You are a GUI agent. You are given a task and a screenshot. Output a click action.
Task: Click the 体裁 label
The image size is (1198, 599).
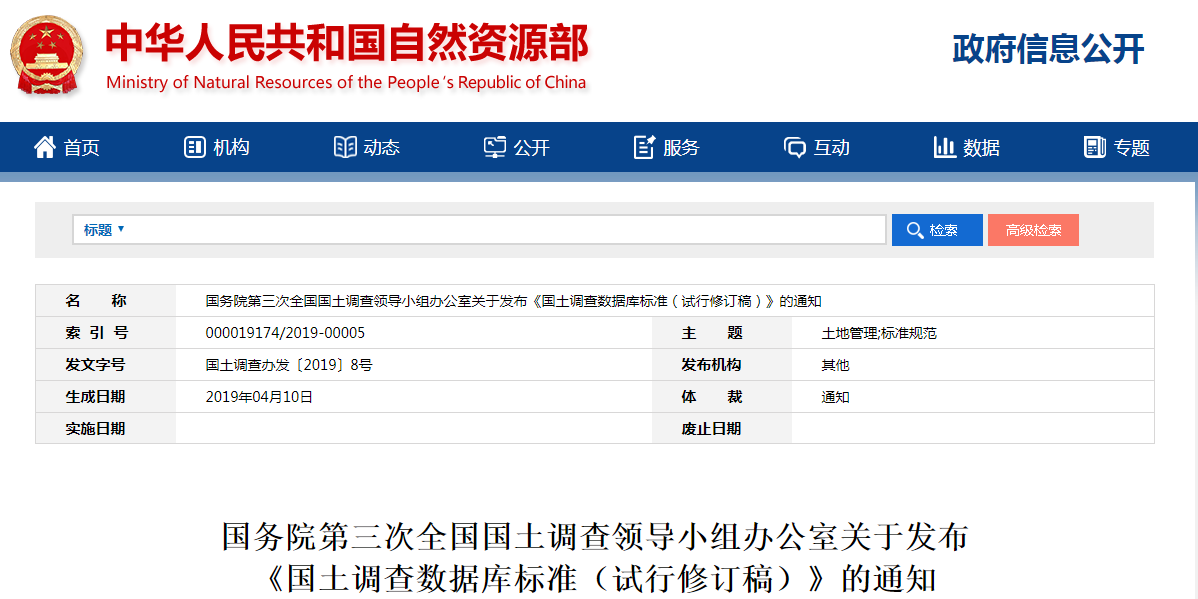(711, 397)
